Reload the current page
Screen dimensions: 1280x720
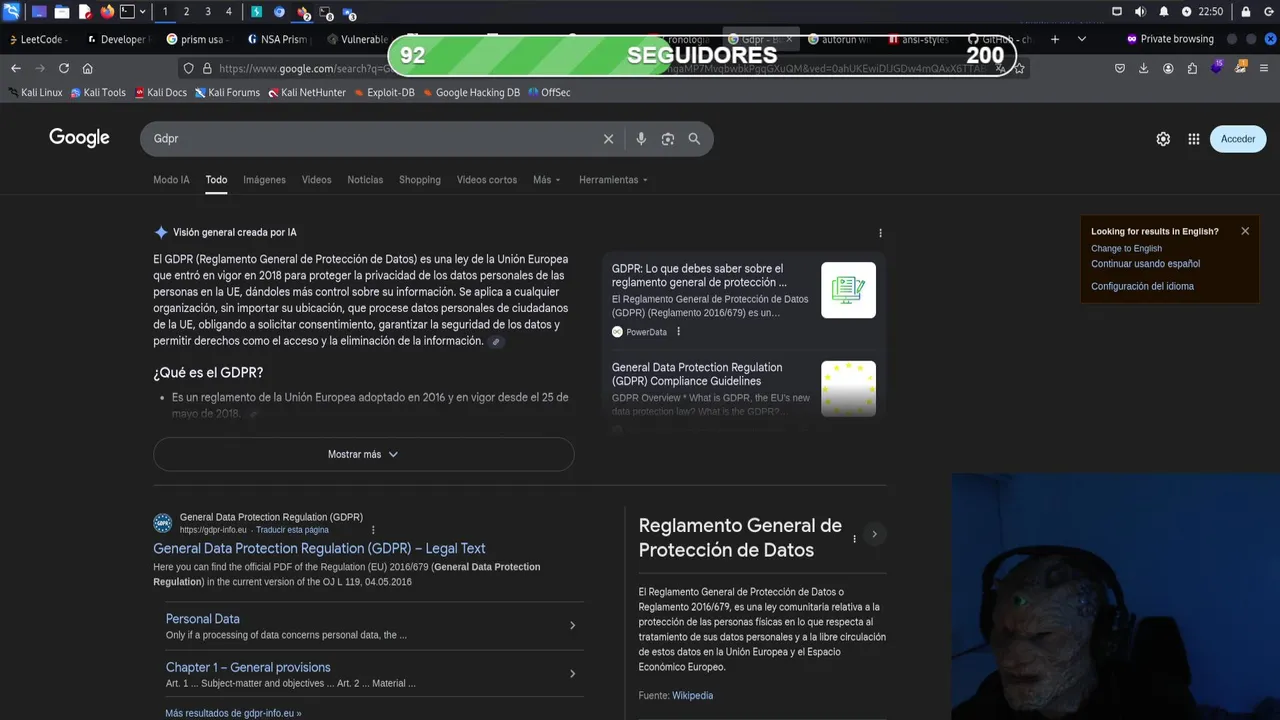pos(63,68)
